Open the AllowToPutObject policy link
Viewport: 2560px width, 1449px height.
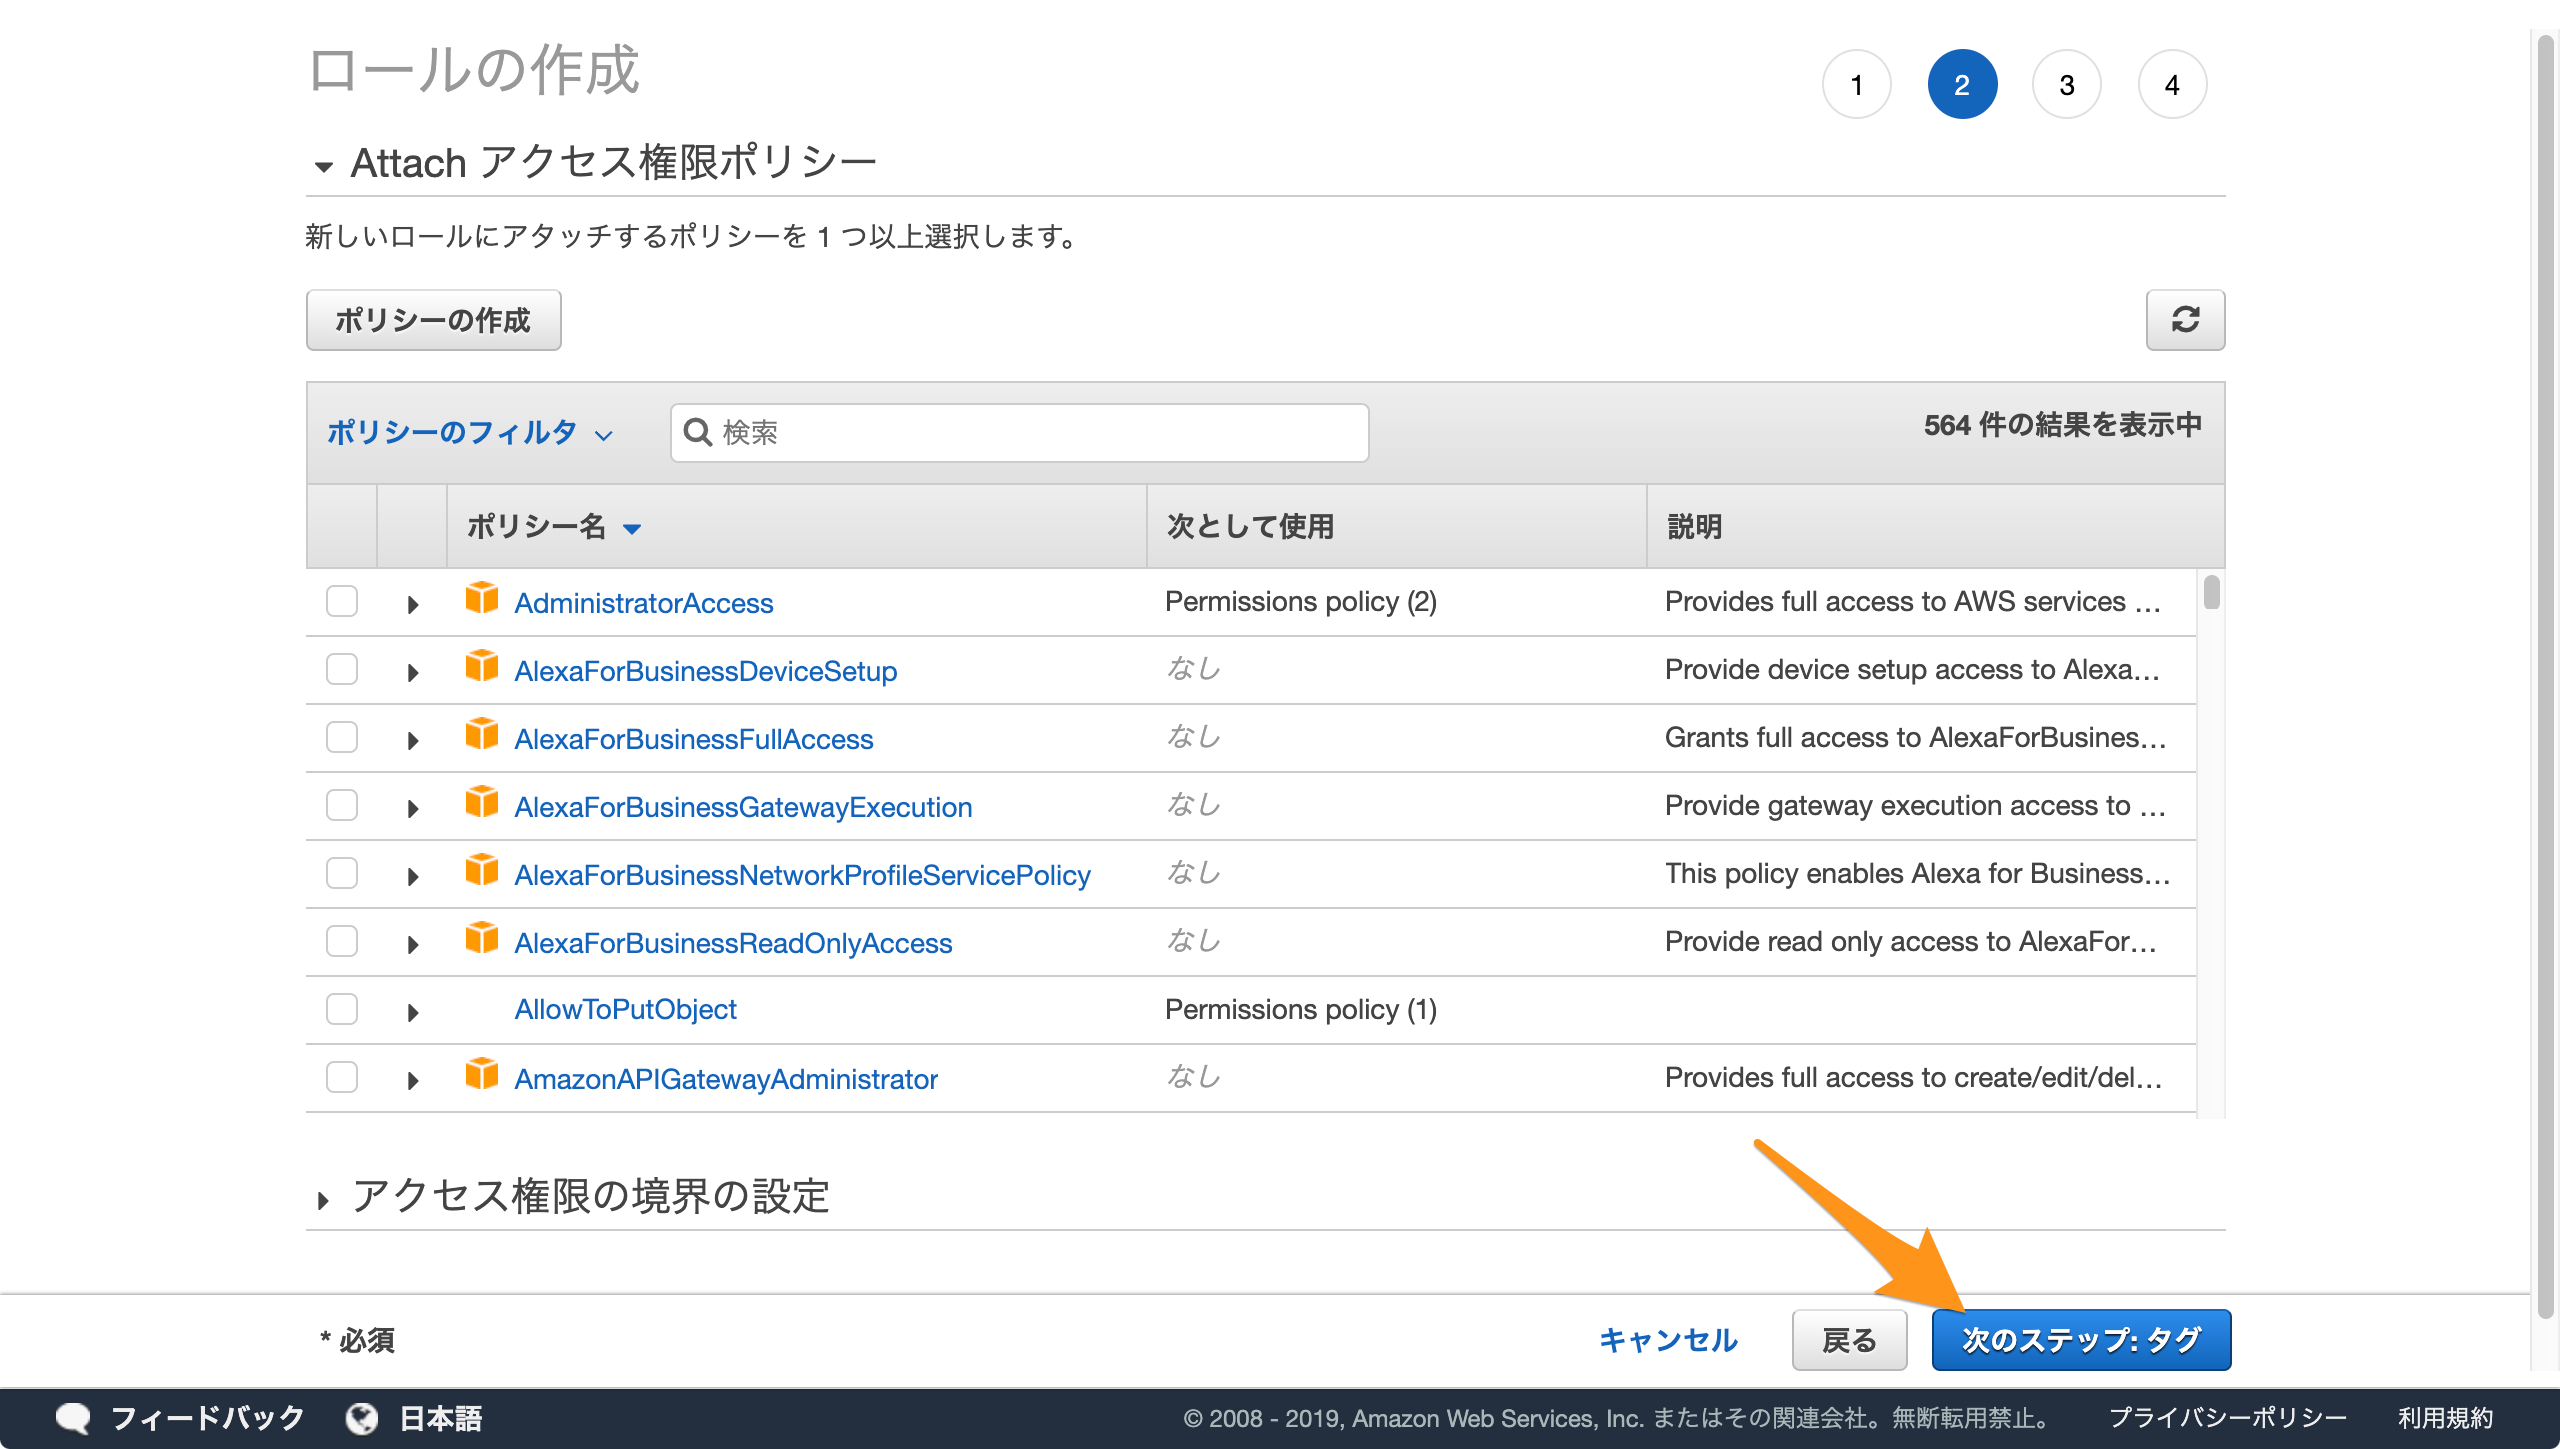tap(625, 1009)
